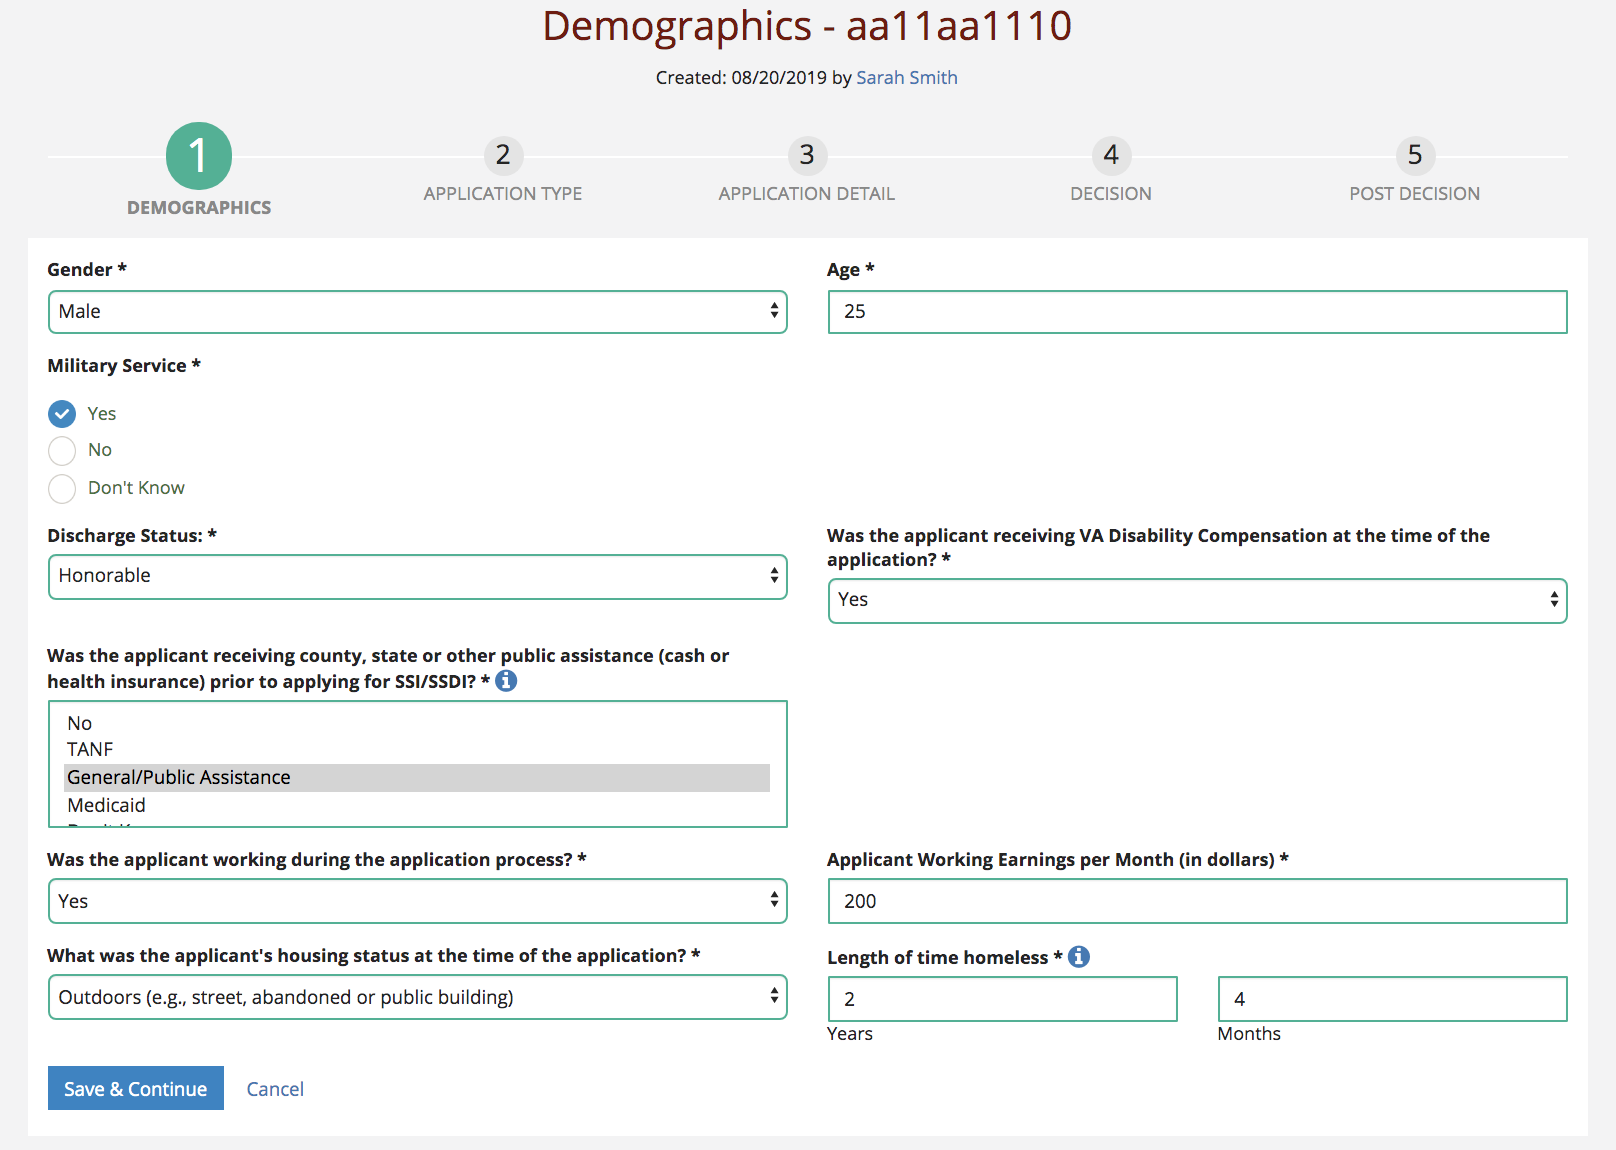The height and width of the screenshot is (1150, 1616).
Task: Go to step 3 Application Detail
Action: [807, 156]
